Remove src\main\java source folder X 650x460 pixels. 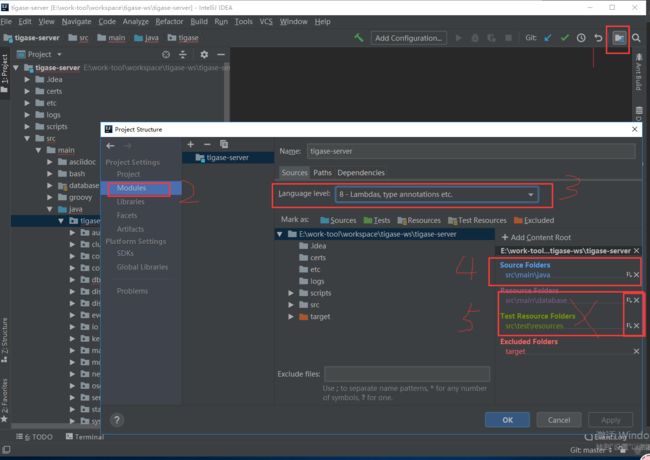637,275
